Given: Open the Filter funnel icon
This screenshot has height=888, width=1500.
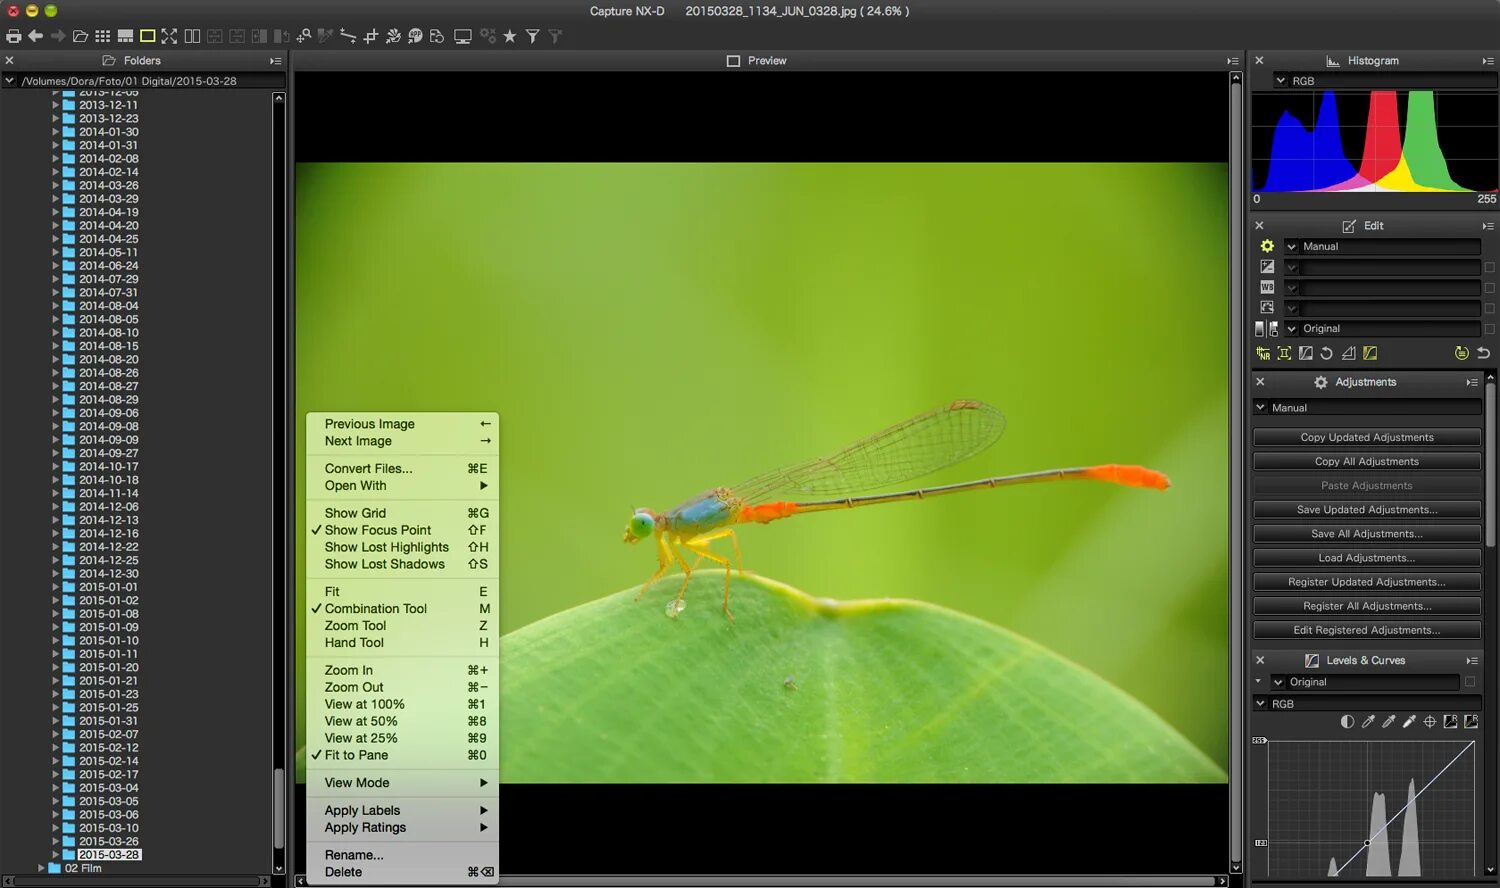Looking at the screenshot, I should (533, 36).
